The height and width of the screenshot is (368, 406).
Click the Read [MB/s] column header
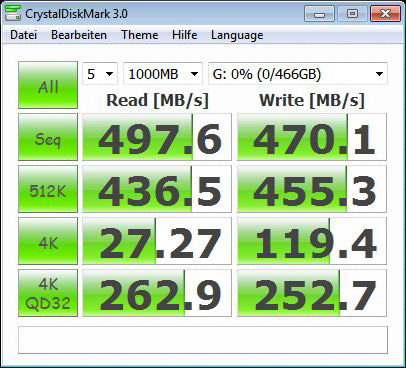157,100
